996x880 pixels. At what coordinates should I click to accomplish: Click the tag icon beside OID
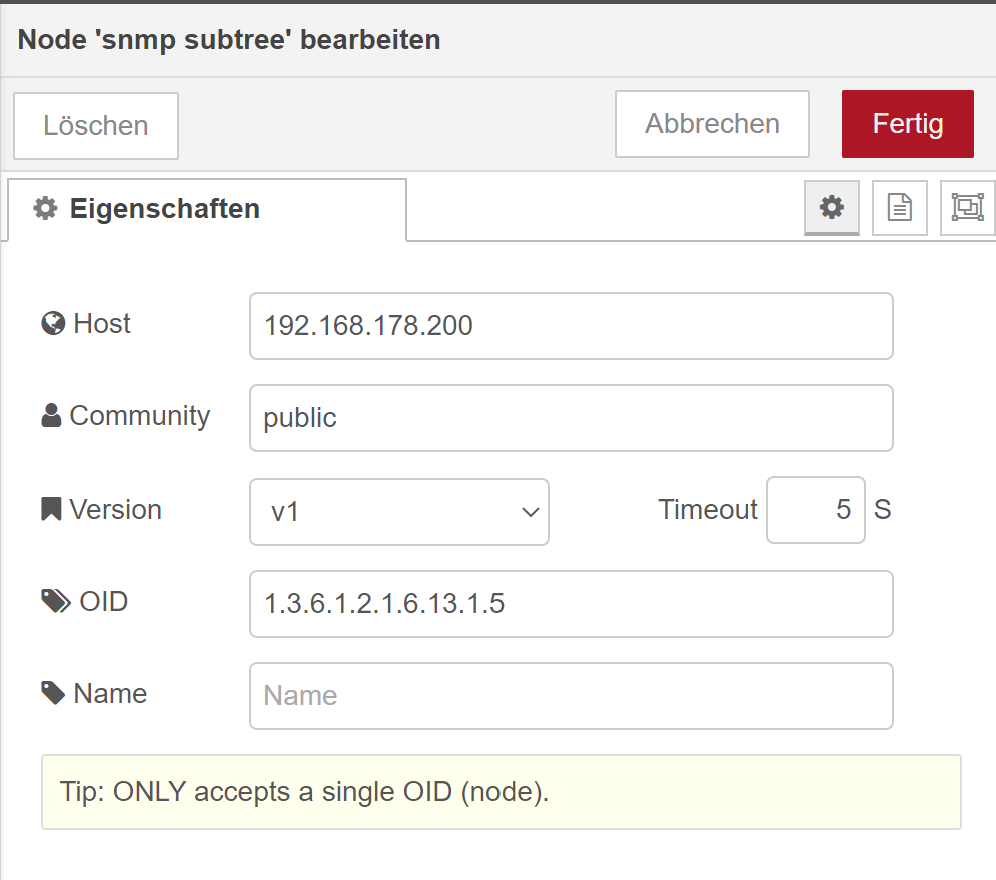coord(55,601)
